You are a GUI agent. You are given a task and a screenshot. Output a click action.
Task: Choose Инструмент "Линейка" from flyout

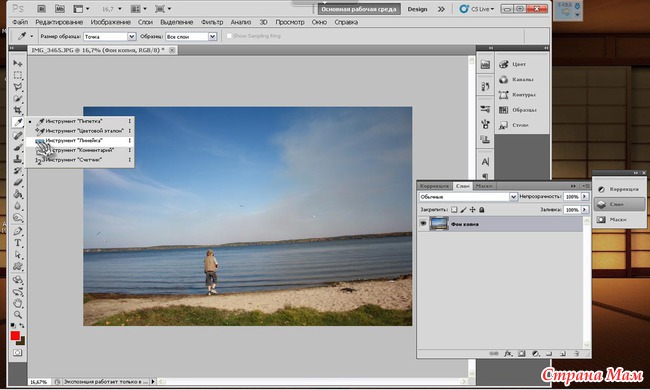pyautogui.click(x=80, y=140)
